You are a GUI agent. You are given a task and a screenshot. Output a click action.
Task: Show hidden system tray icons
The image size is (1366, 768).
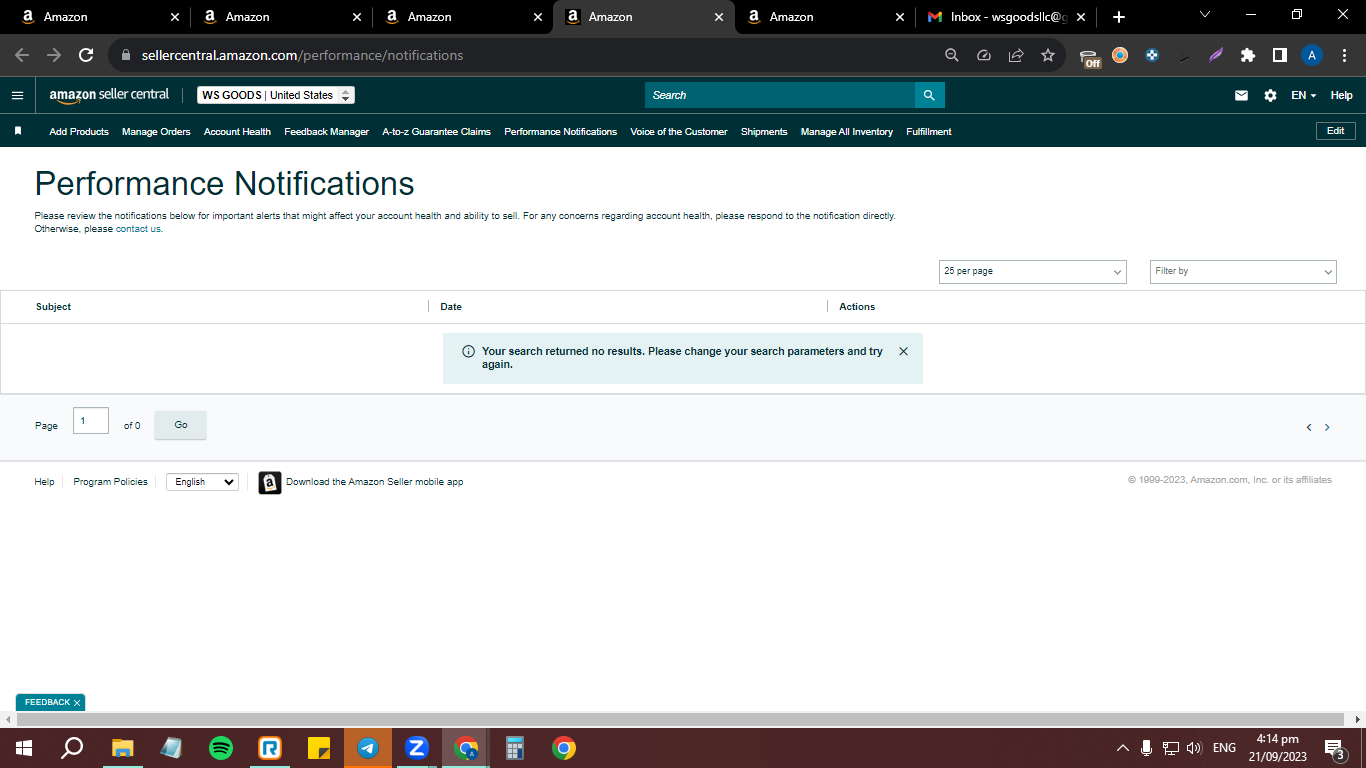coord(1122,748)
